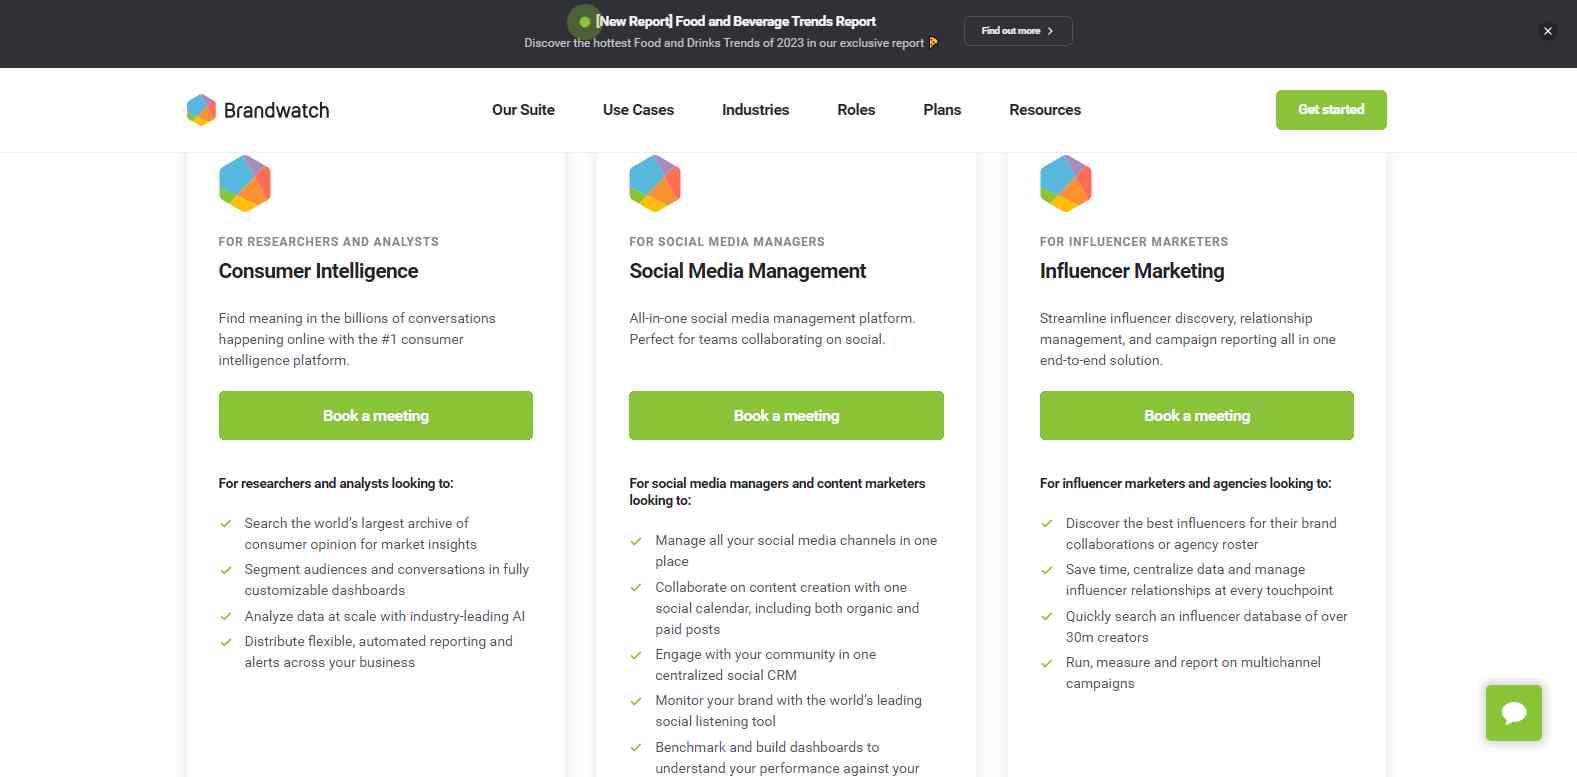Click 'Distribute flexible, automated reporting' bullet
Image resolution: width=1577 pixels, height=777 pixels.
coord(379,652)
